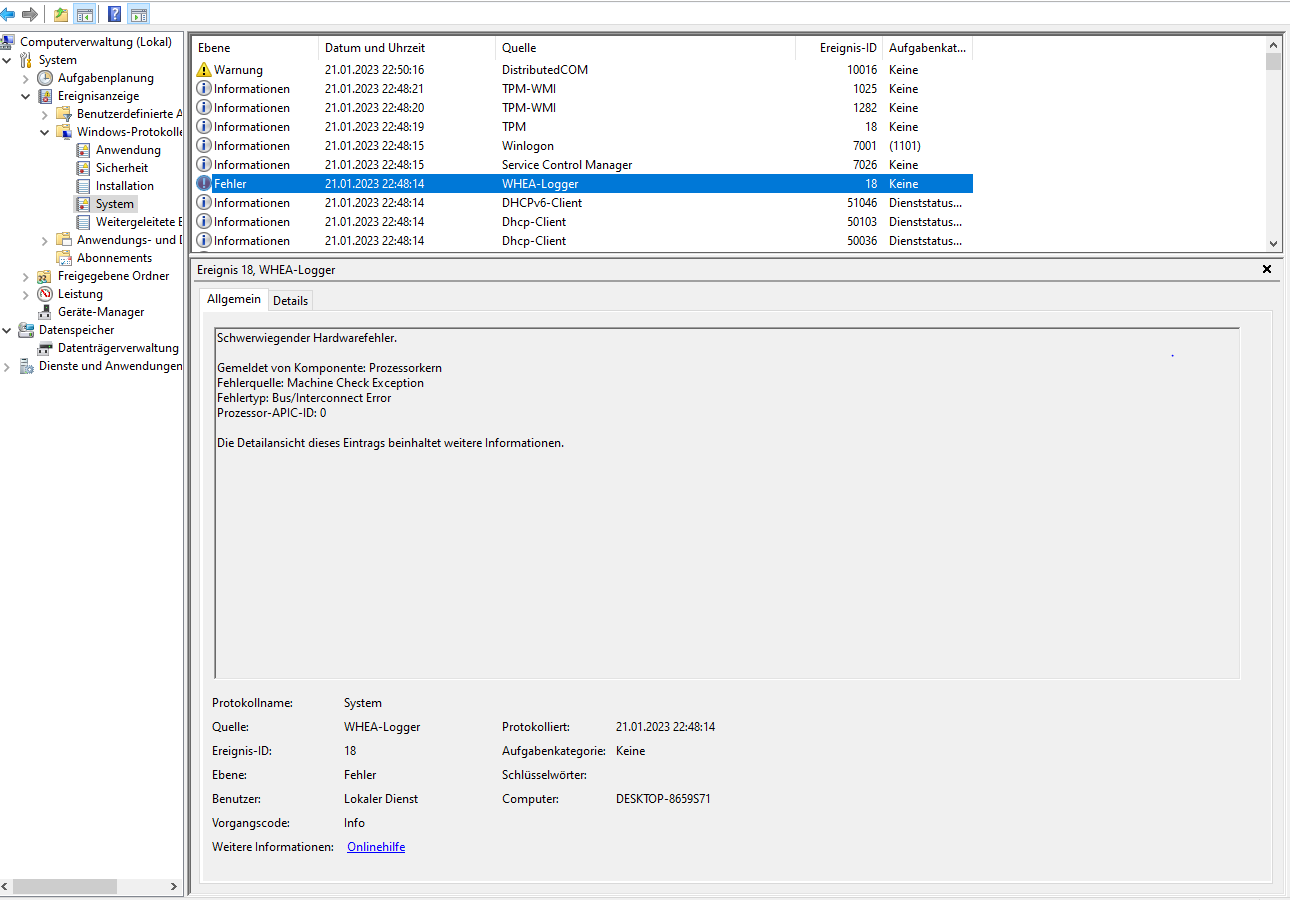The image size is (1290, 900).
Task: Select the TPM-WMI event with ID 1282
Action: (x=582, y=108)
